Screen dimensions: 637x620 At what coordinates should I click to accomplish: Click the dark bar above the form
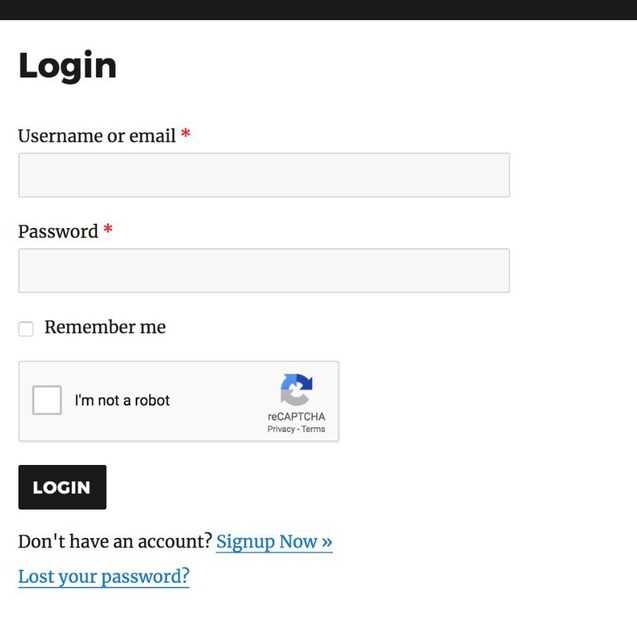[318, 9]
